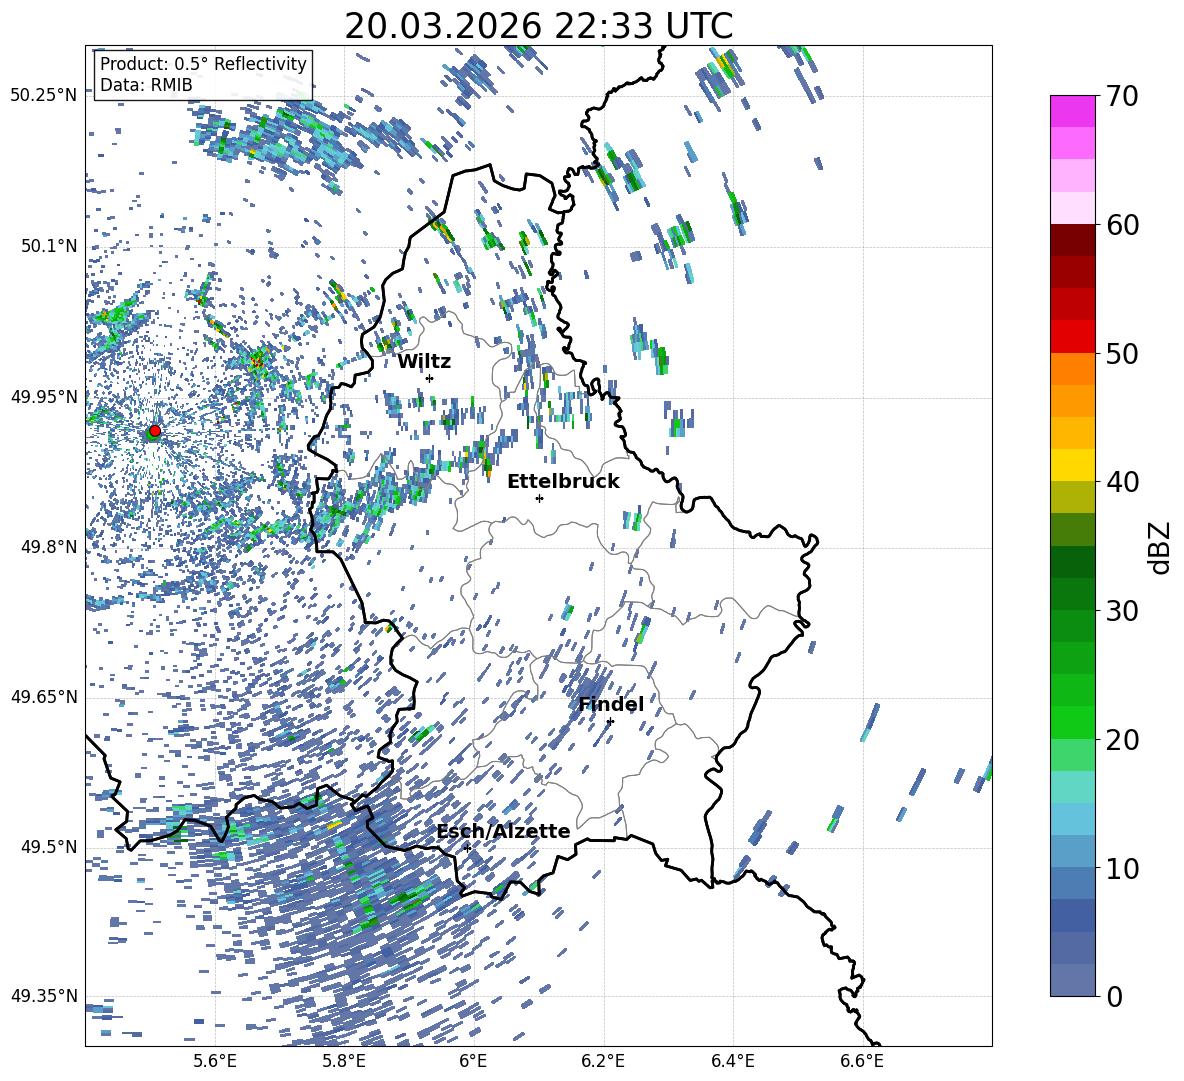Click the 50.25°N latitude label

tap(44, 96)
